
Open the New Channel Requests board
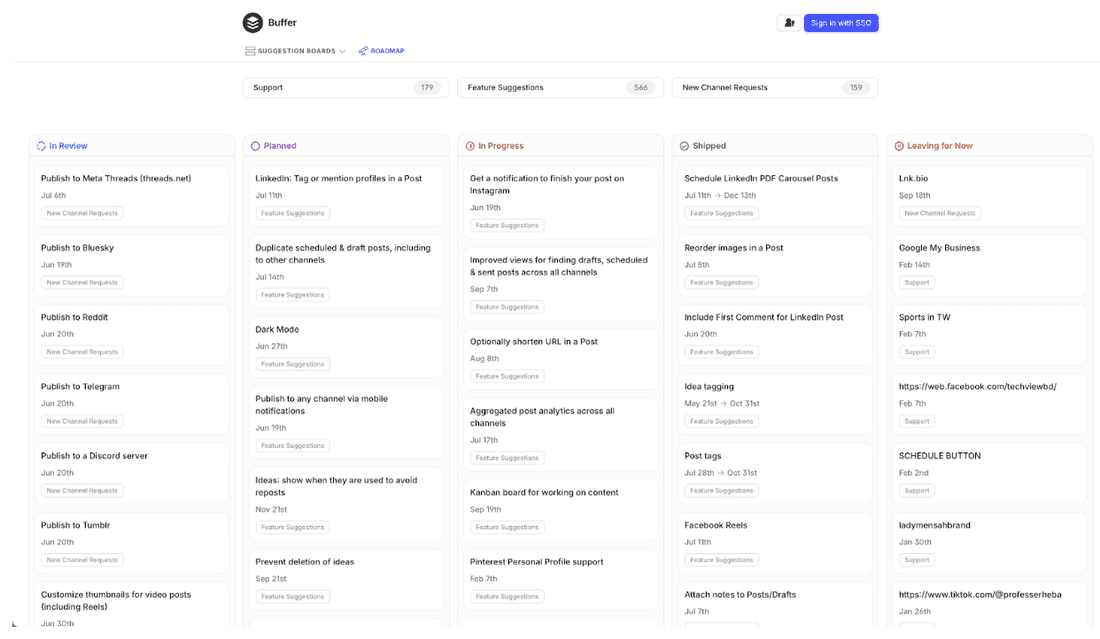(x=774, y=88)
